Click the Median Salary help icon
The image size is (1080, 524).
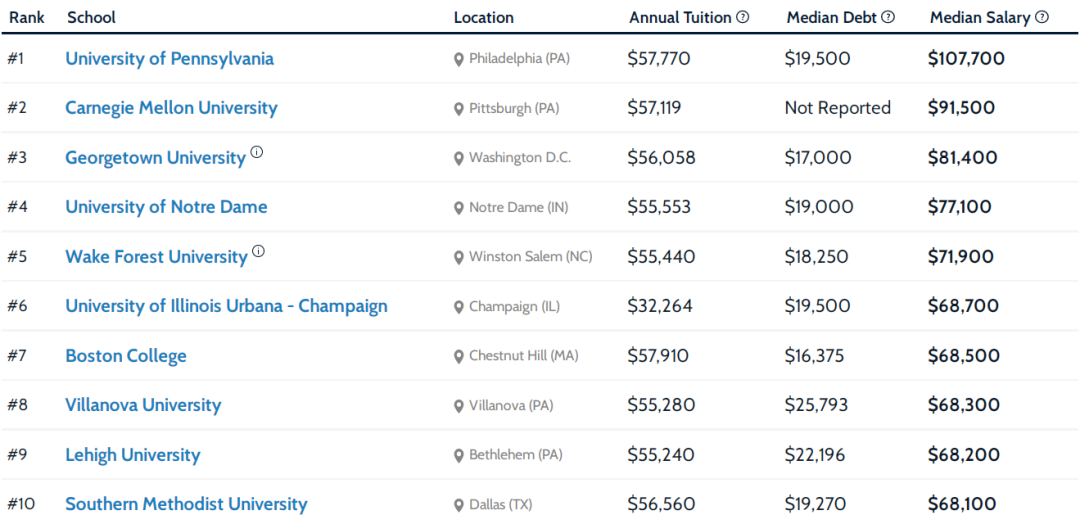[x=1042, y=17]
